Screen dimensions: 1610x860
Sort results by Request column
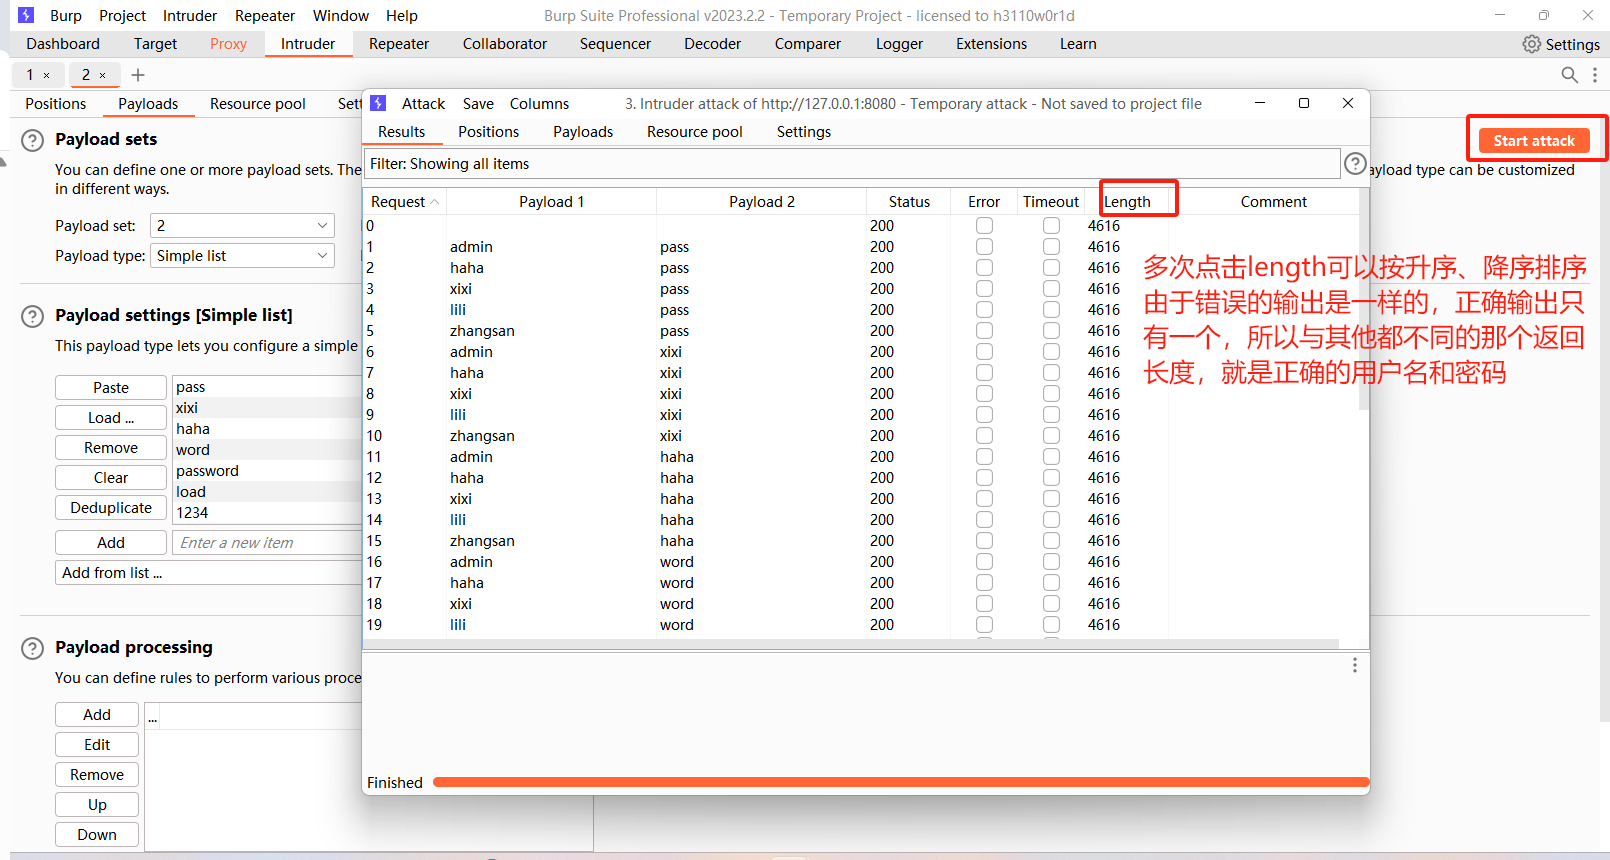(404, 202)
